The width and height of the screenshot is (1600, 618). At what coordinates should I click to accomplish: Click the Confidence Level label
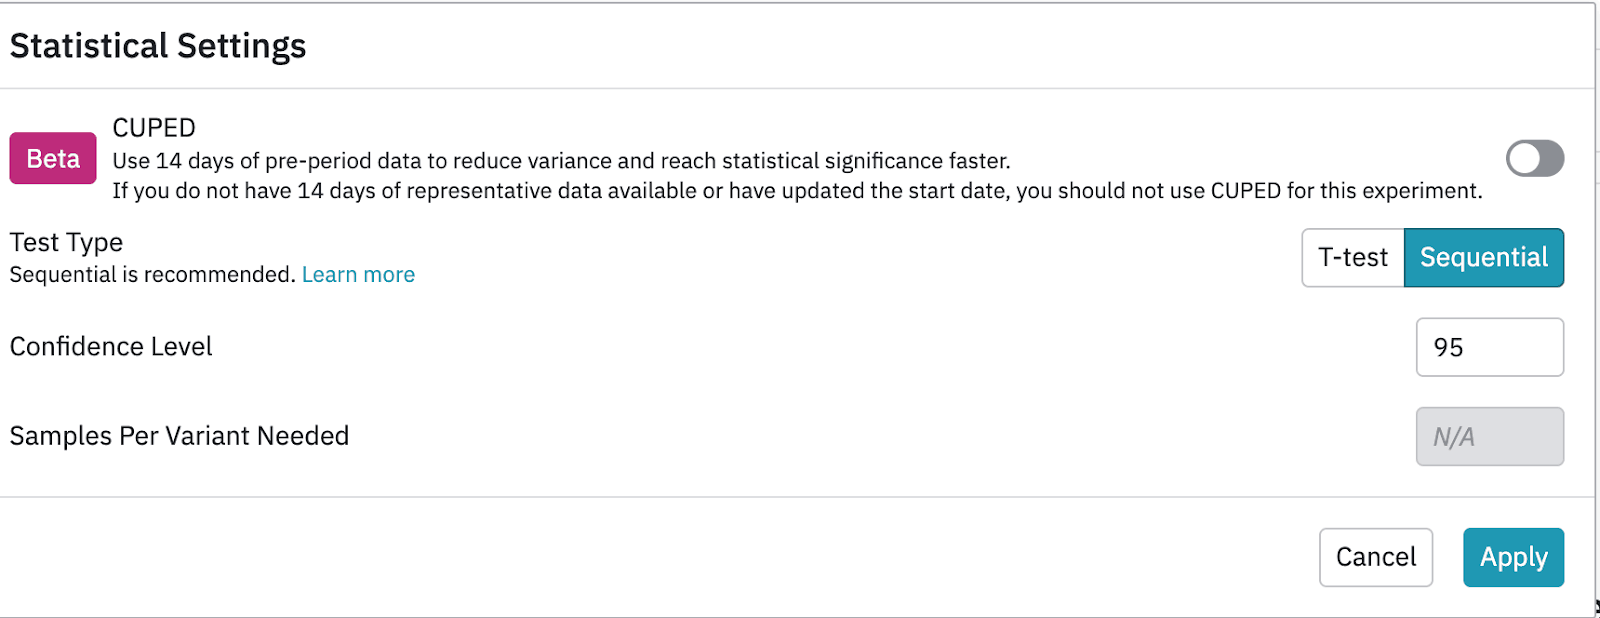pyautogui.click(x=111, y=347)
